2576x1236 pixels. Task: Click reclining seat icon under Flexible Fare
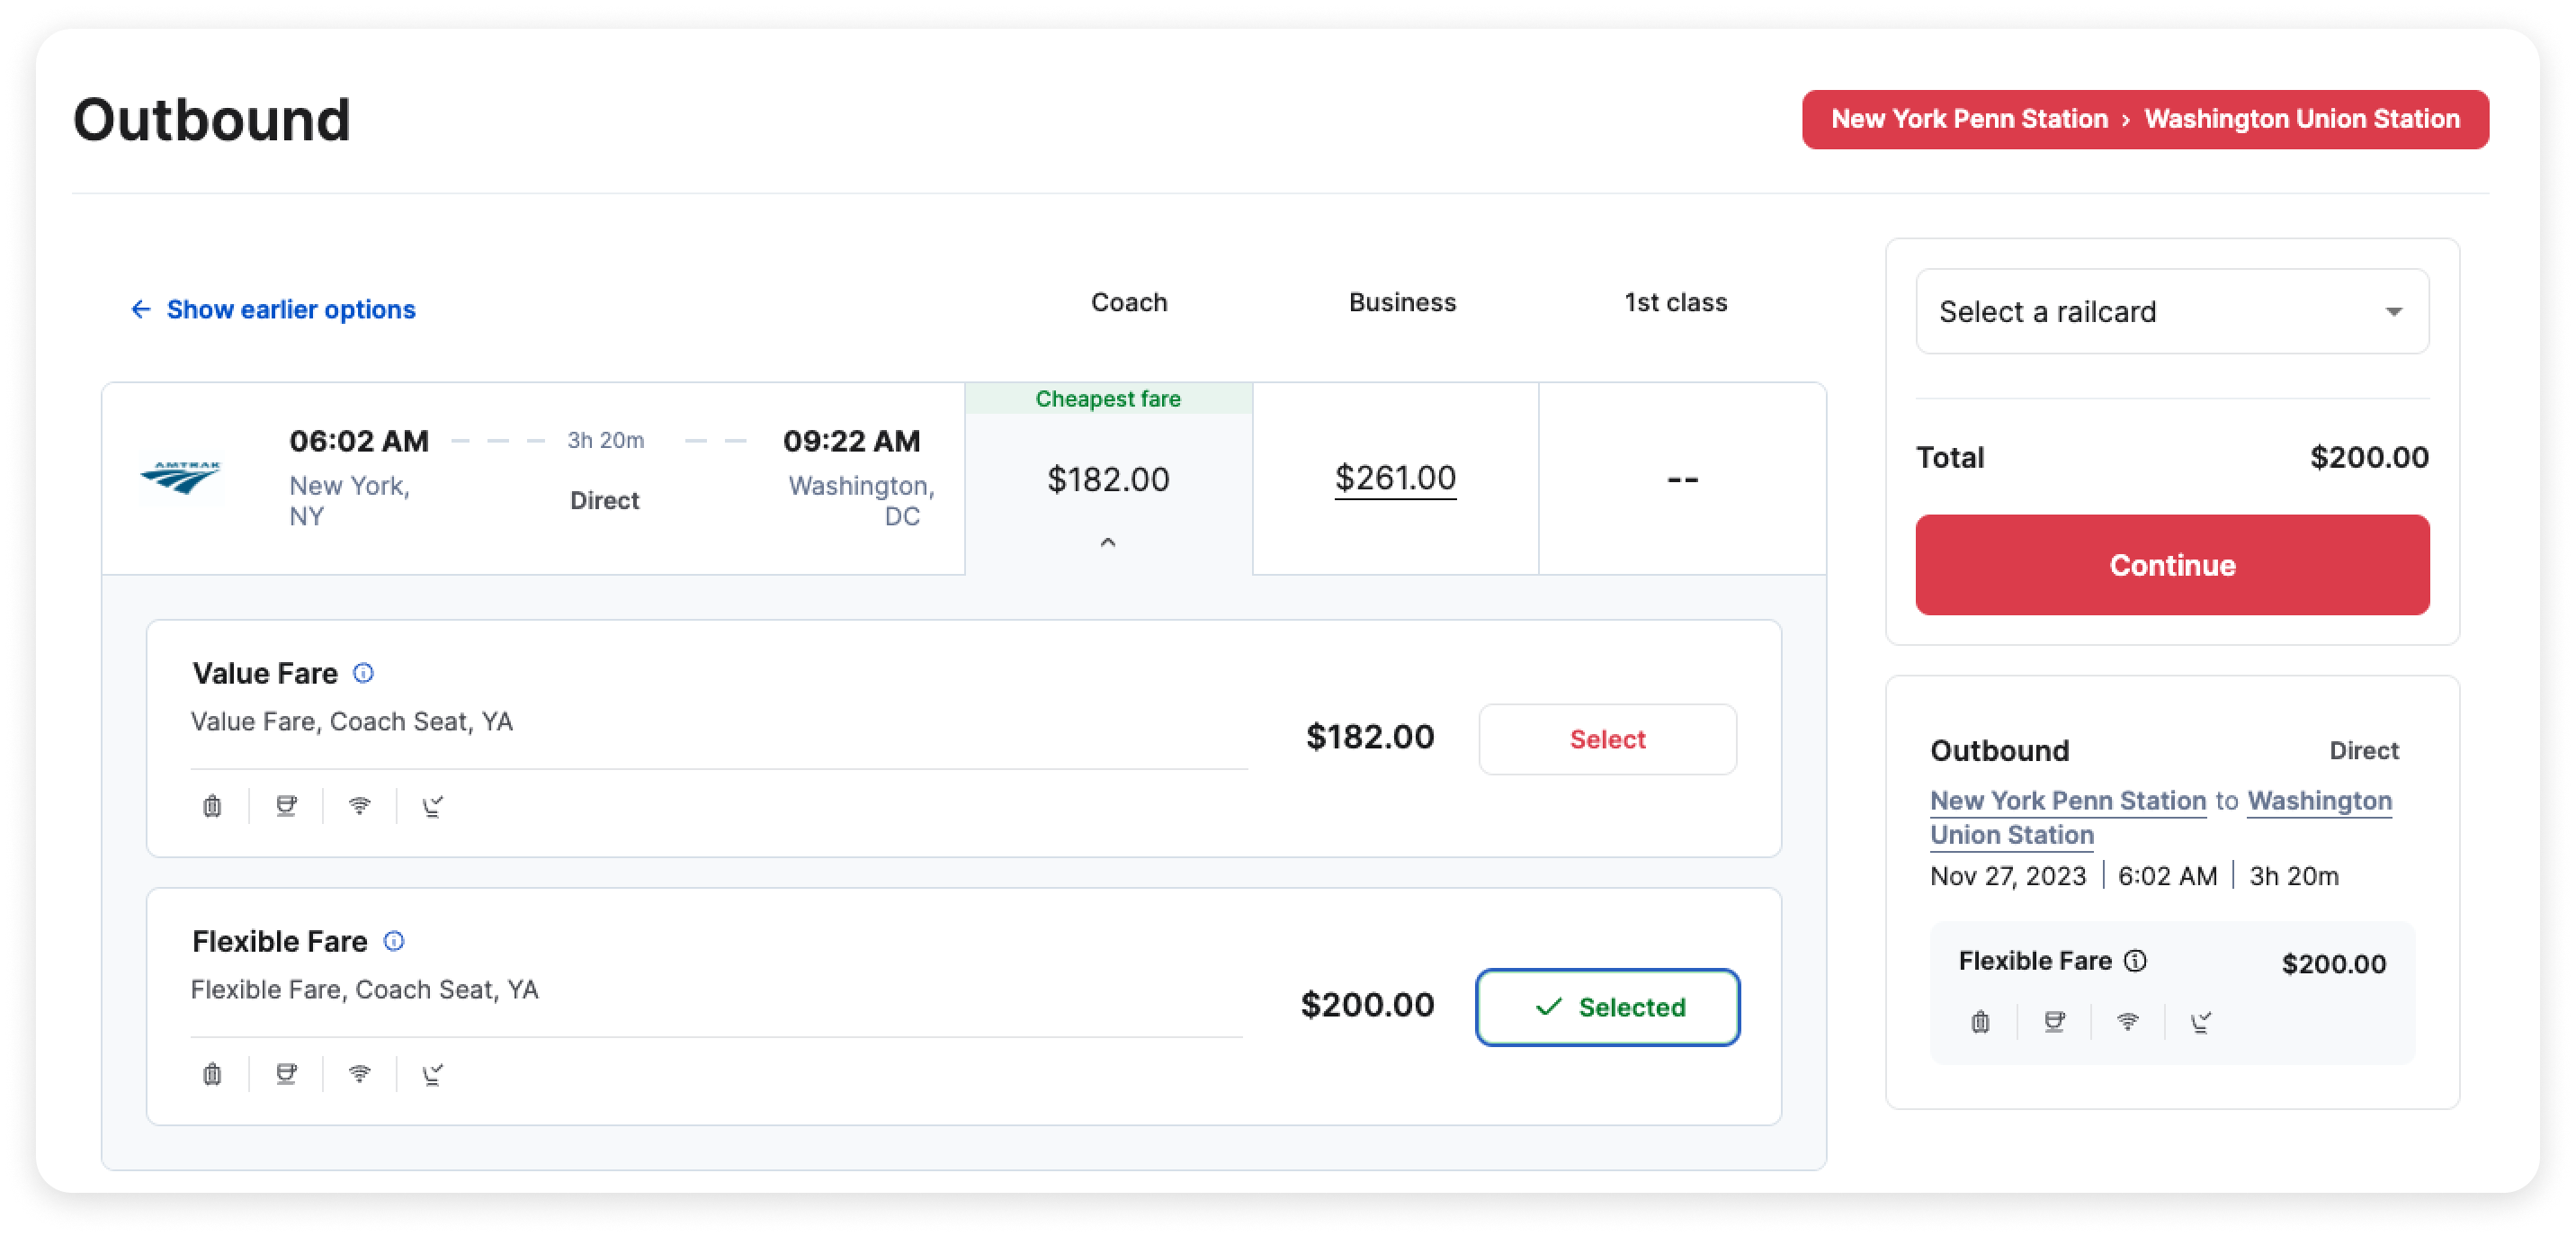tap(432, 1074)
